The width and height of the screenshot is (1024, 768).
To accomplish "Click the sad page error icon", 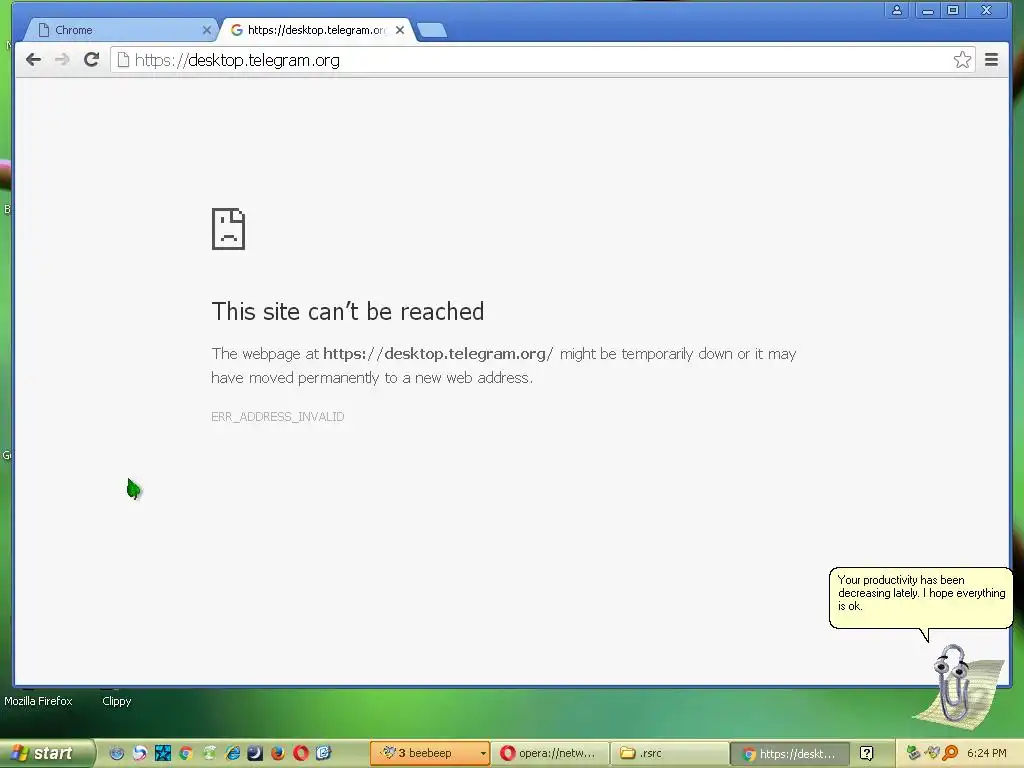I will click(x=229, y=229).
